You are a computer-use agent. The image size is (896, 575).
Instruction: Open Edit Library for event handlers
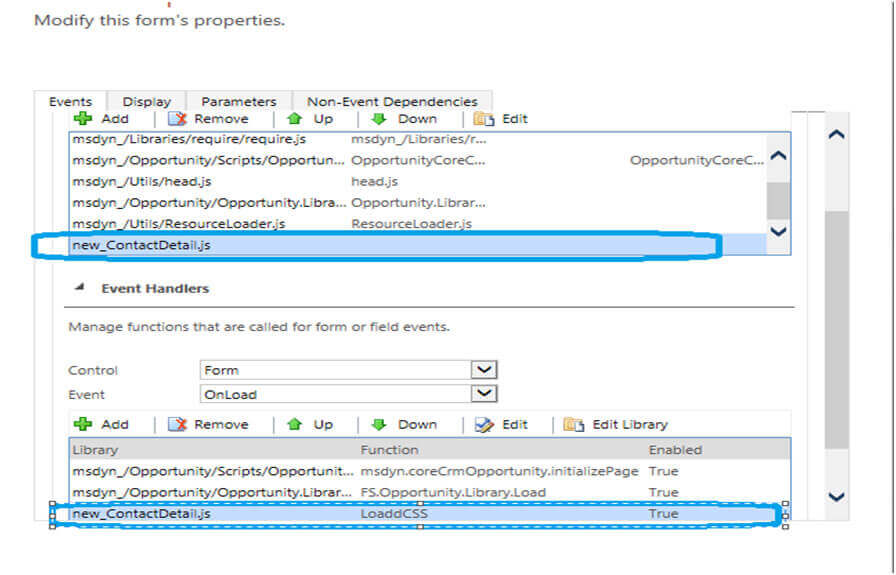pos(573,424)
